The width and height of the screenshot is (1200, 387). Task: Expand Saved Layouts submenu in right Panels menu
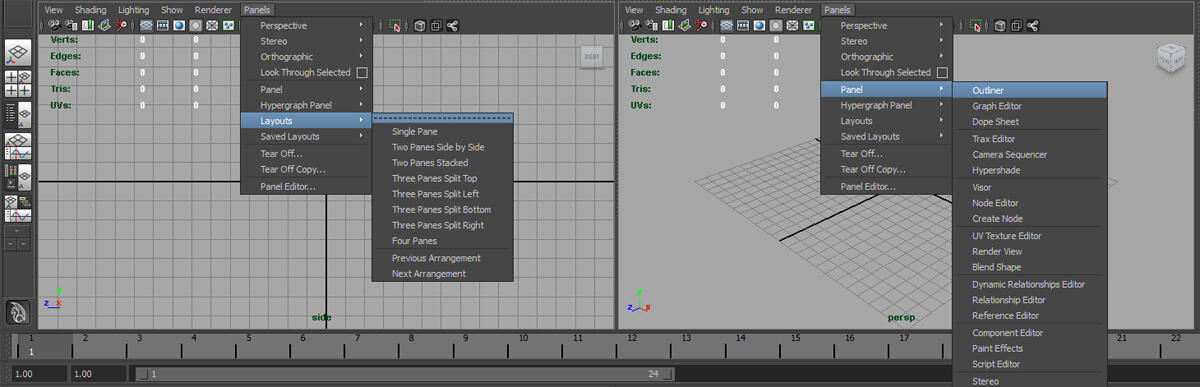pos(887,136)
